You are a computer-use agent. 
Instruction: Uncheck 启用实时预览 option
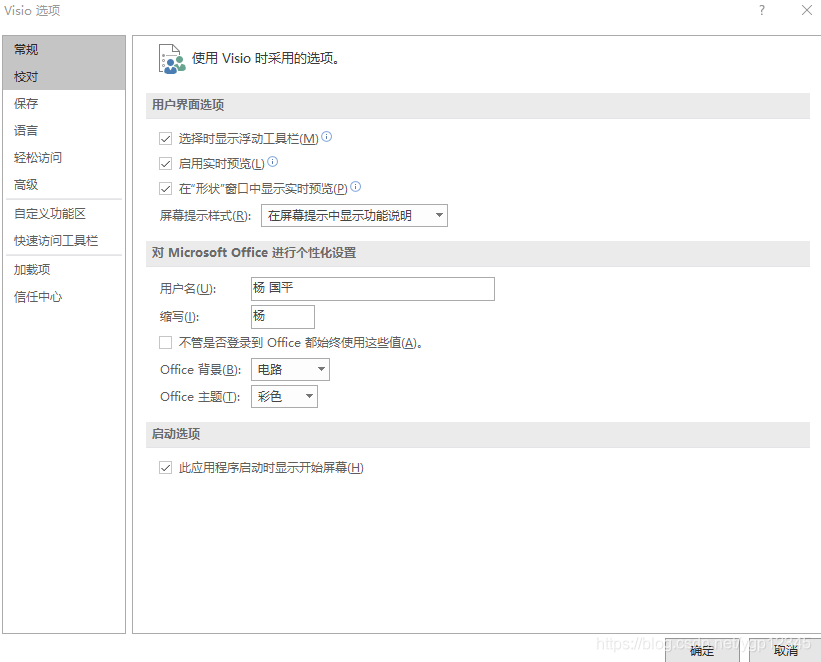(x=165, y=163)
